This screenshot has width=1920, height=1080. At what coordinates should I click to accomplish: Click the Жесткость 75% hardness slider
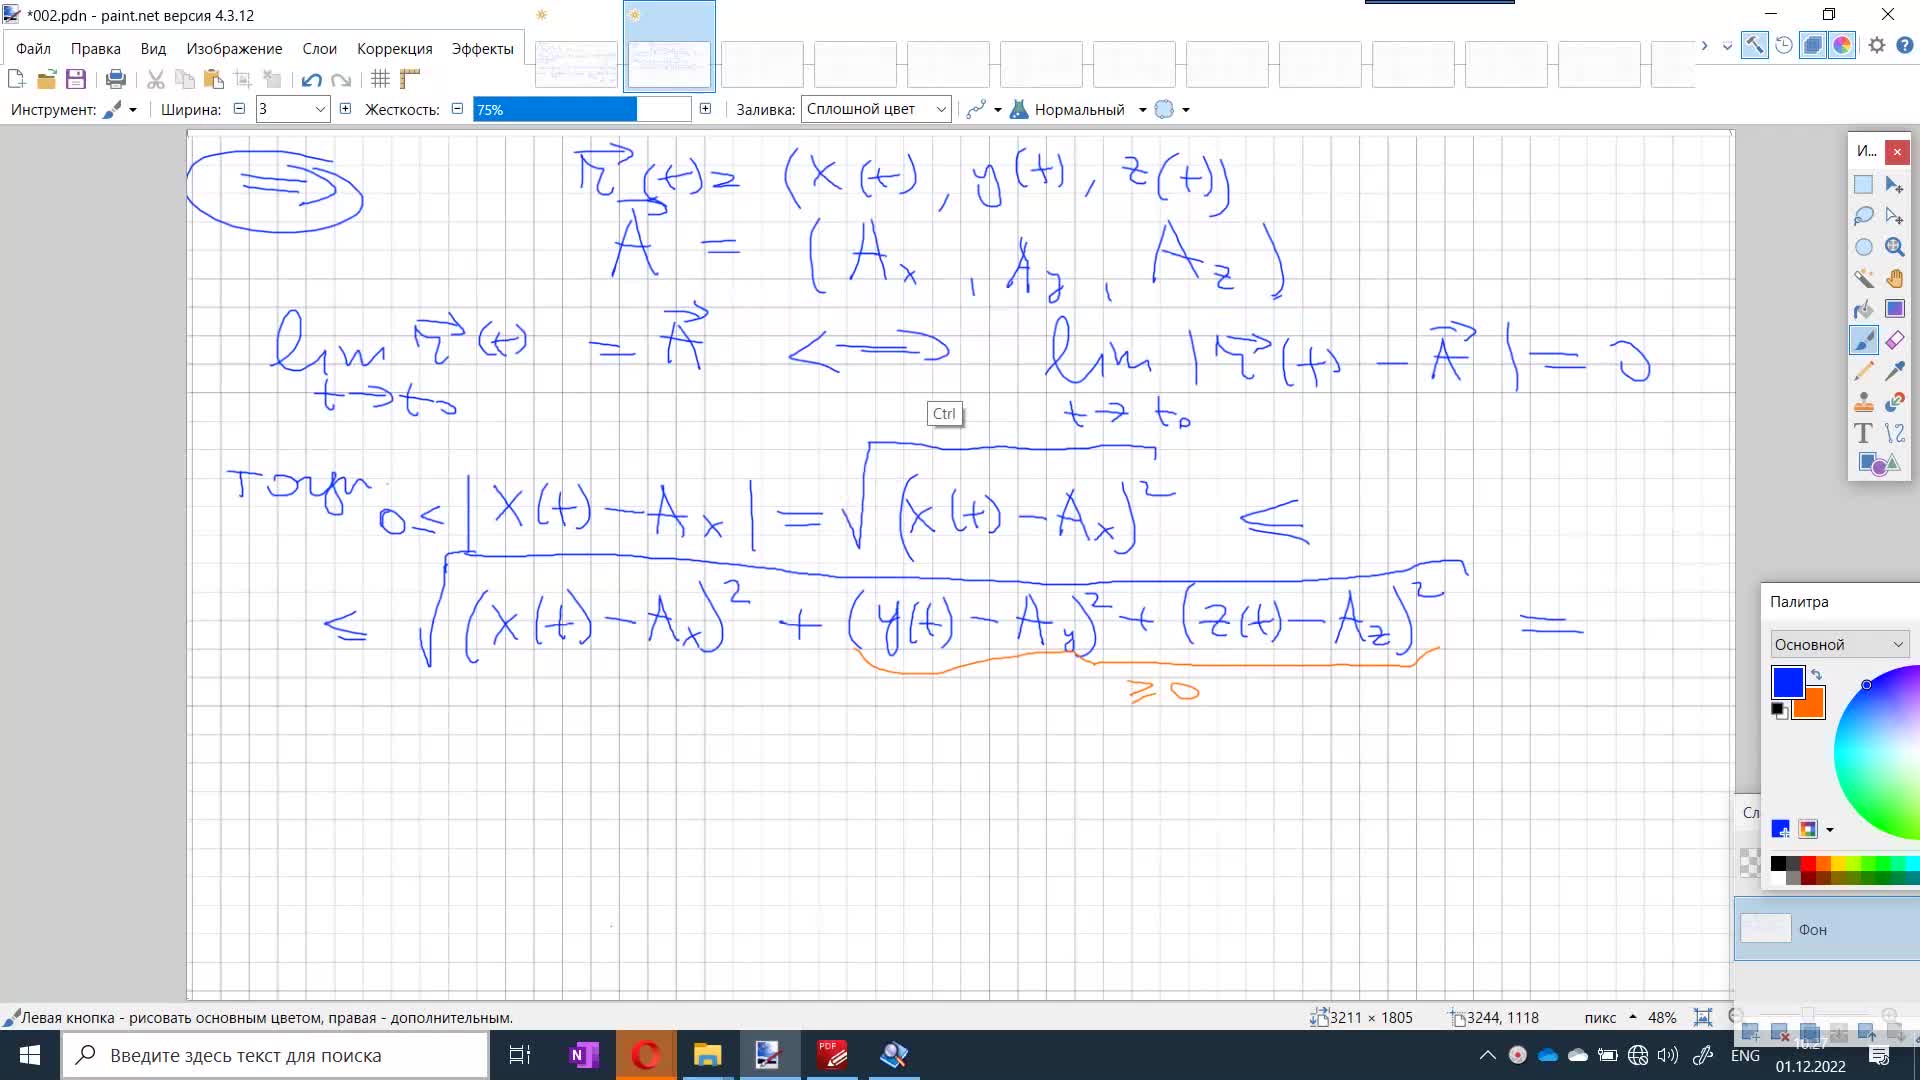pos(581,109)
